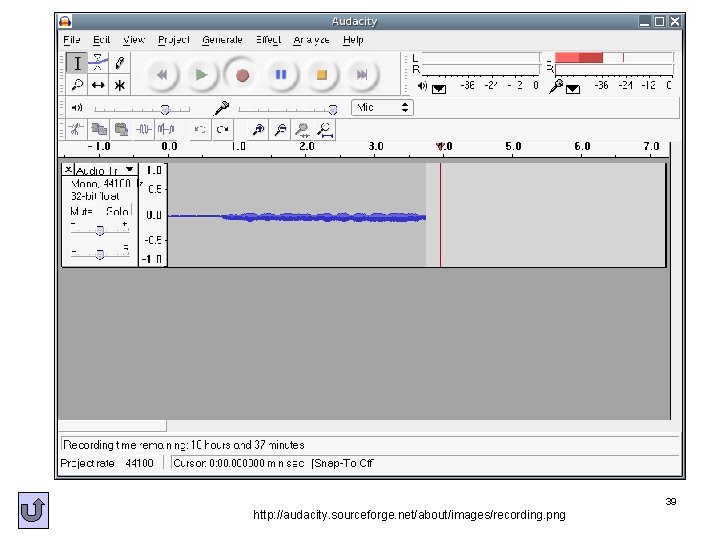Screen dimensions: 720x540
Task: Click Fit project in window icon
Action: click(x=325, y=129)
